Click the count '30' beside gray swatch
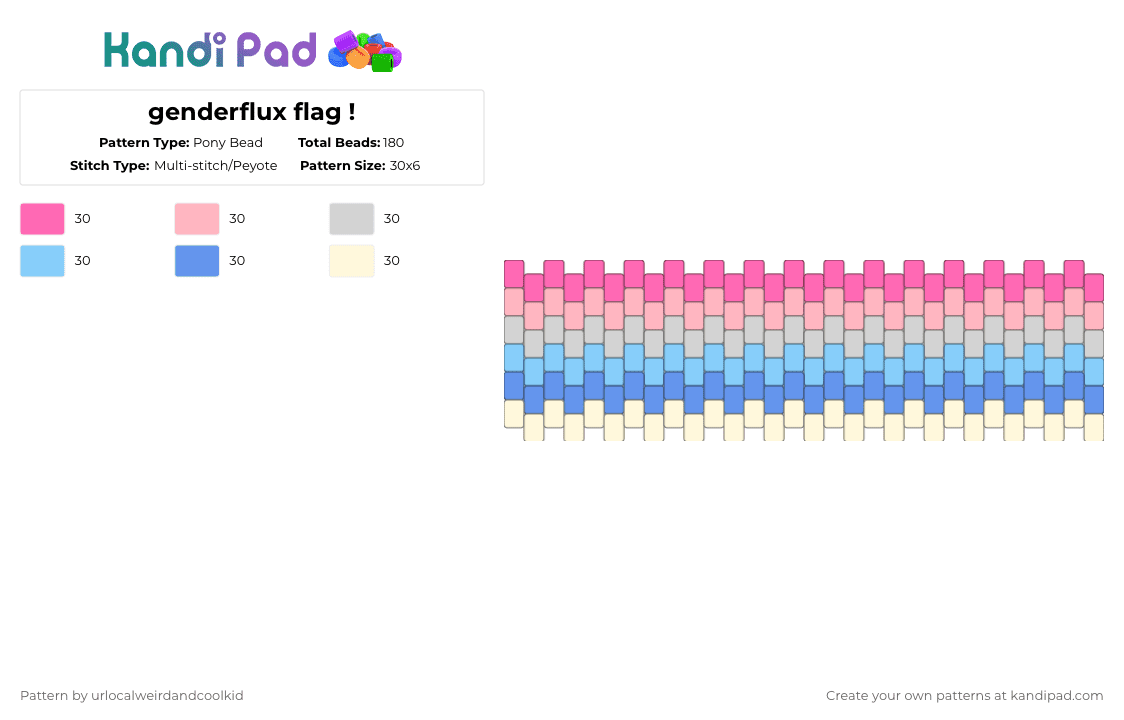 (391, 219)
